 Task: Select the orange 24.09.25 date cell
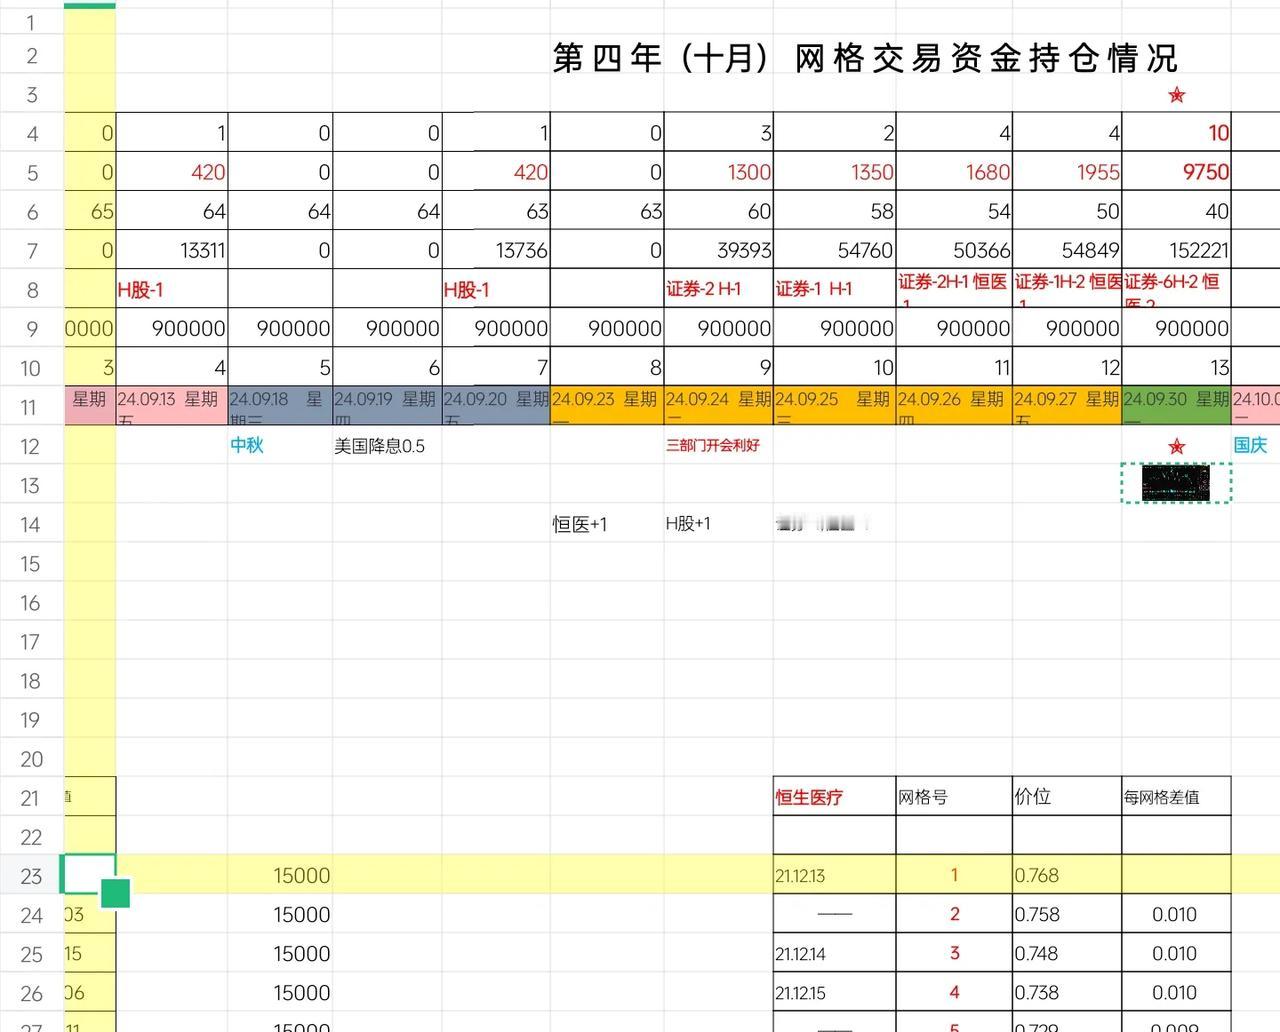coord(834,406)
